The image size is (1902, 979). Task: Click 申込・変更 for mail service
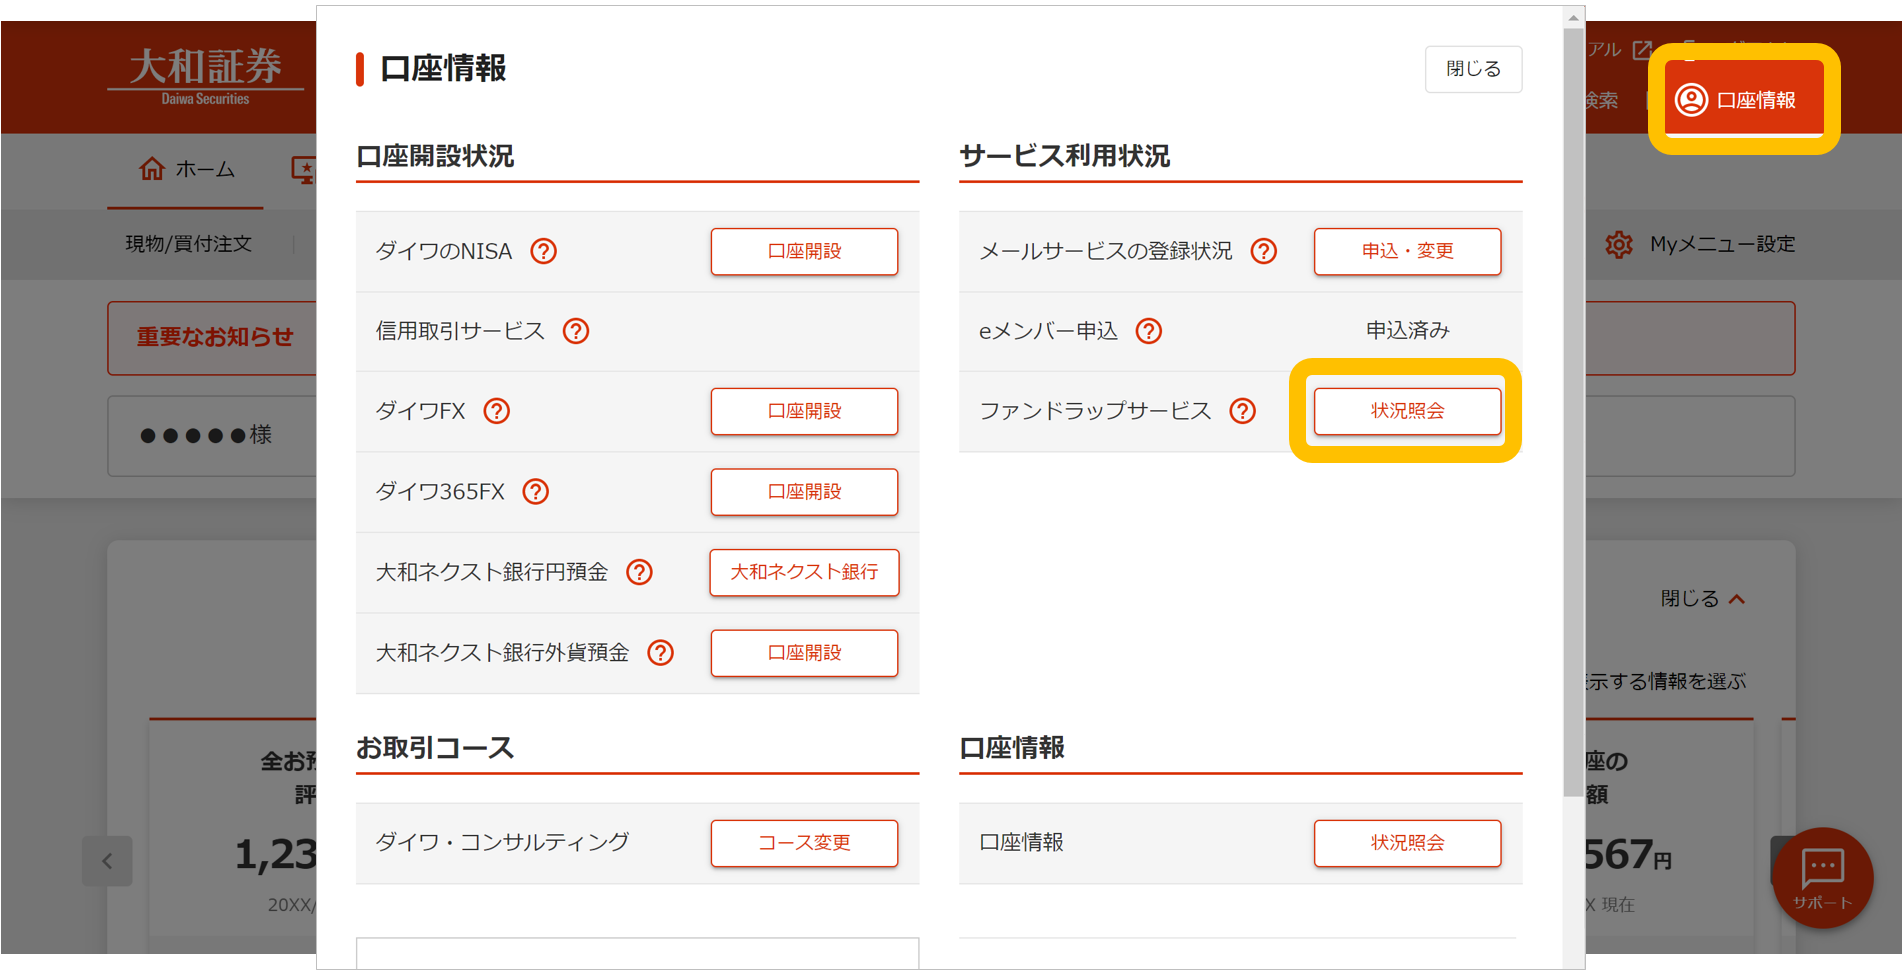(x=1407, y=251)
